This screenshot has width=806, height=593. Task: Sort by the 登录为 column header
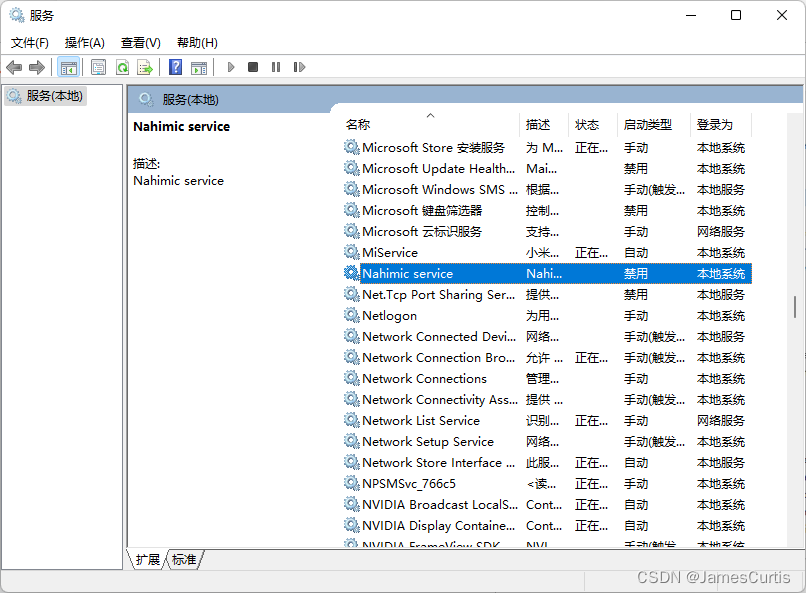720,124
